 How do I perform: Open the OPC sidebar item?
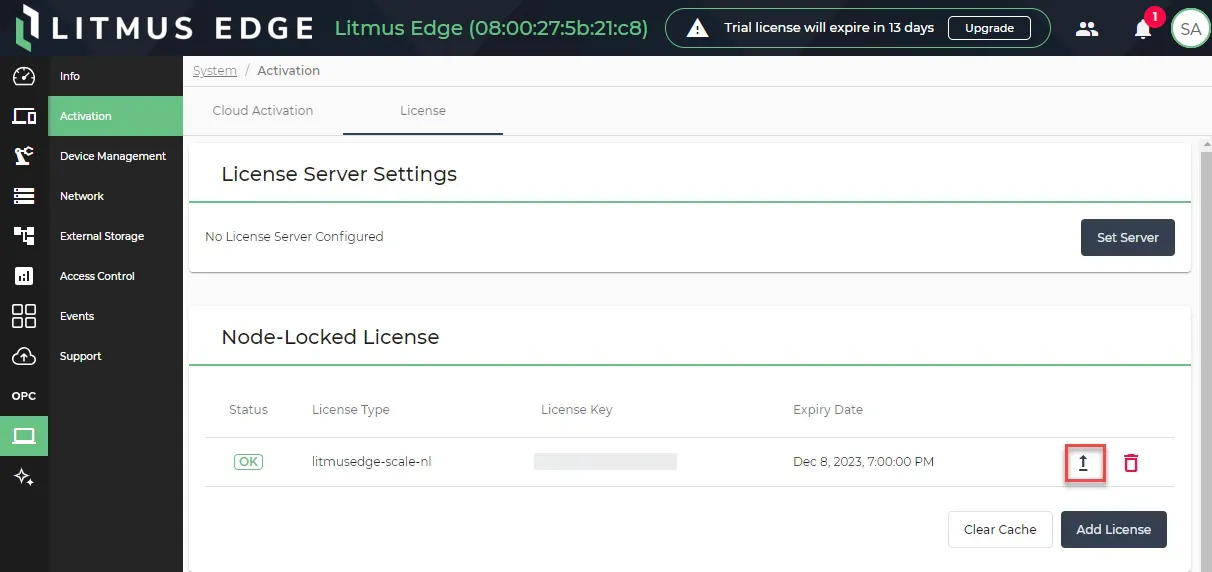click(24, 396)
